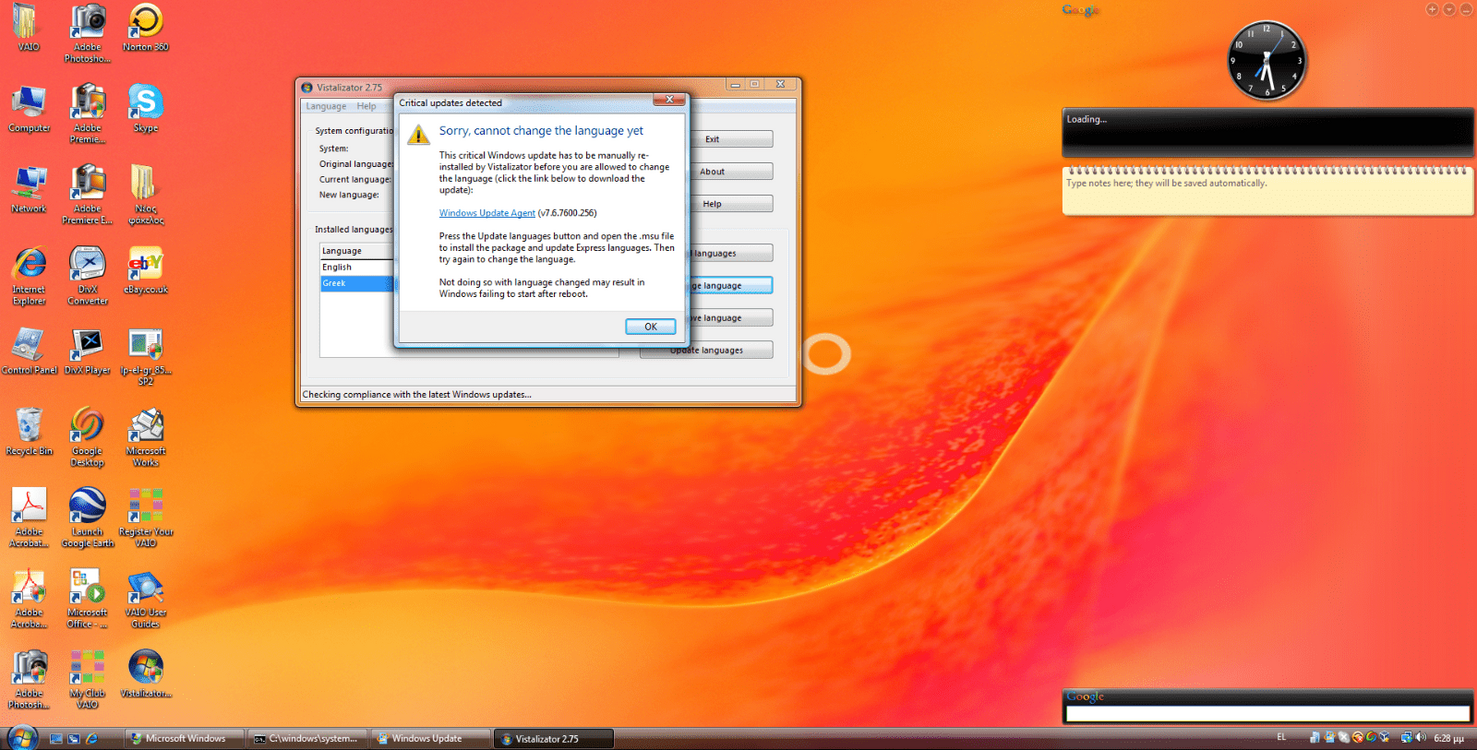Click the volume icon in system tray
This screenshot has width=1477, height=750.
click(1421, 739)
